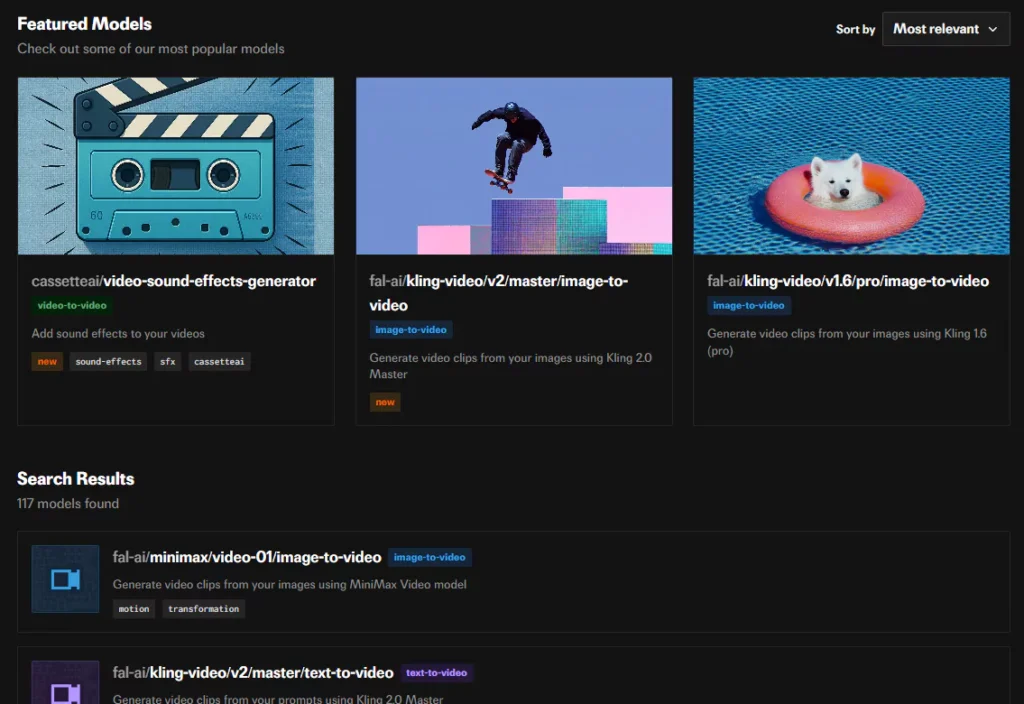Click the purple video camera icon for kling text-to-video
Screen dimensions: 1024x704
click(65, 690)
